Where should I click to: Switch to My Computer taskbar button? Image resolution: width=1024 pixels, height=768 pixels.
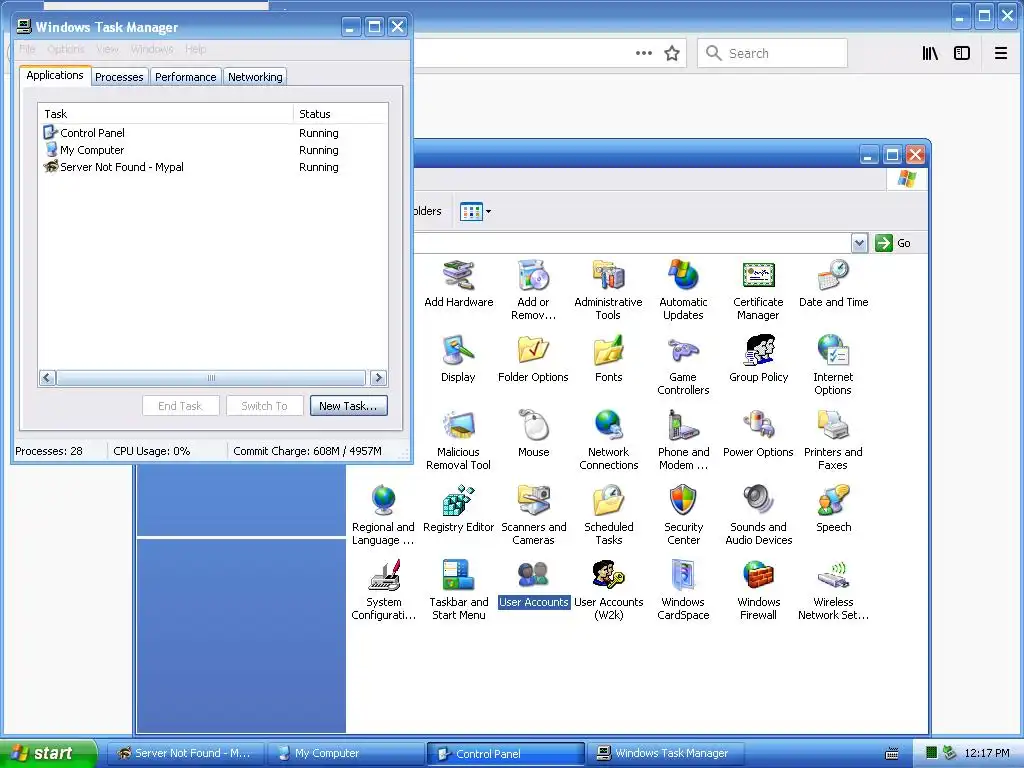tap(347, 754)
